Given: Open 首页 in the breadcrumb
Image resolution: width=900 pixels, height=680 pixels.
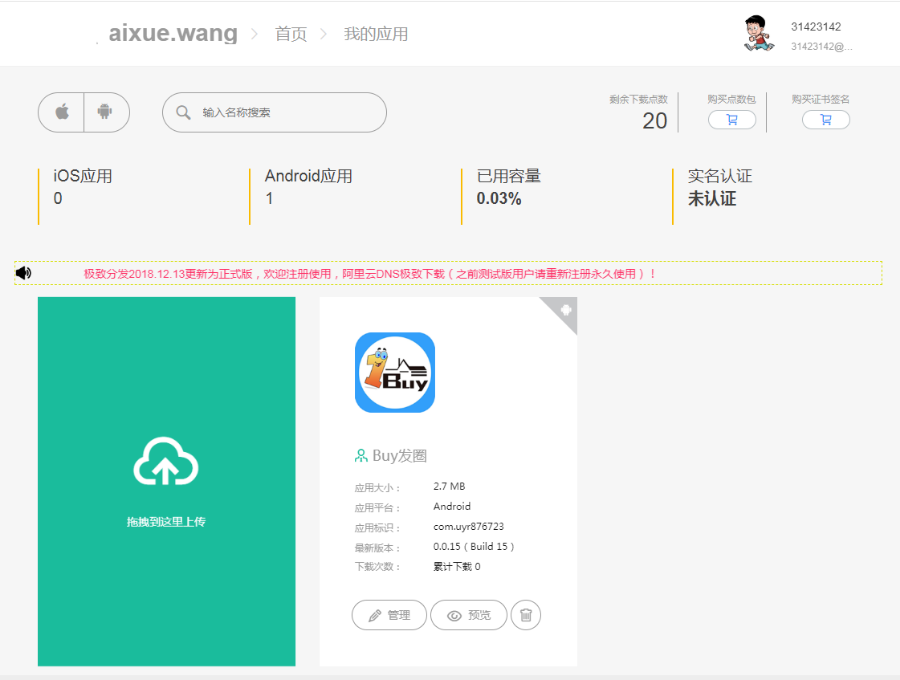Looking at the screenshot, I should [290, 33].
